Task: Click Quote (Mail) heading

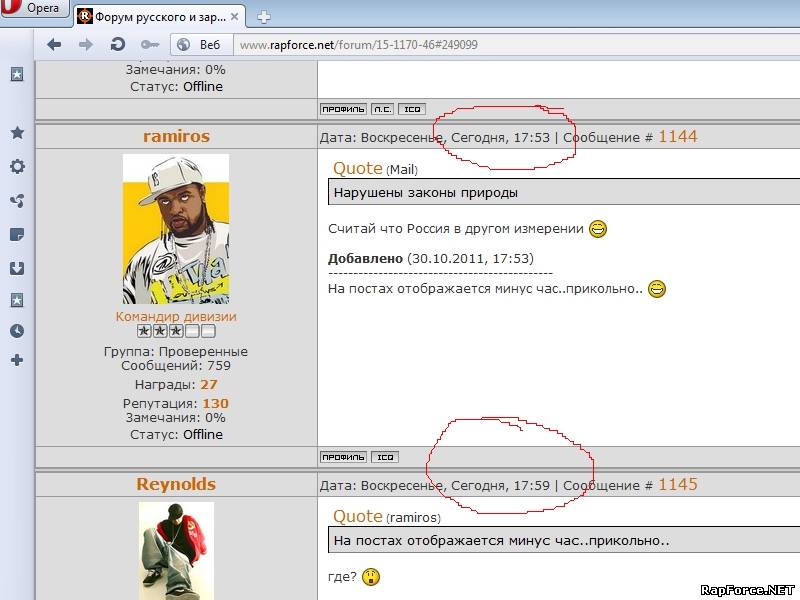Action: coord(376,168)
